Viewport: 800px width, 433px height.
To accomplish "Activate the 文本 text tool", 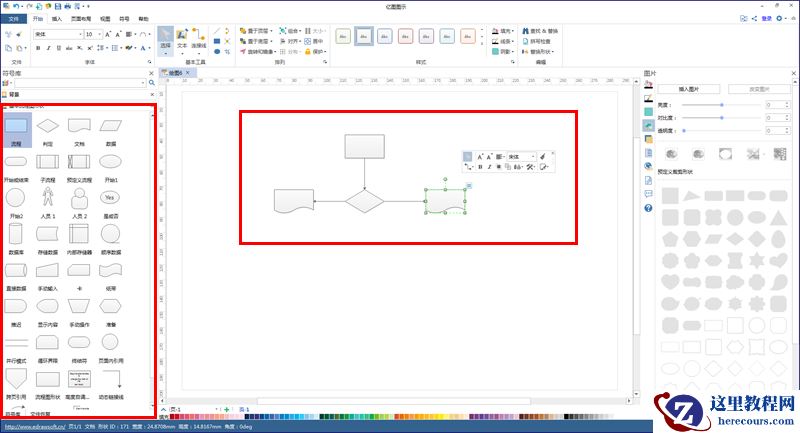I will [x=182, y=40].
